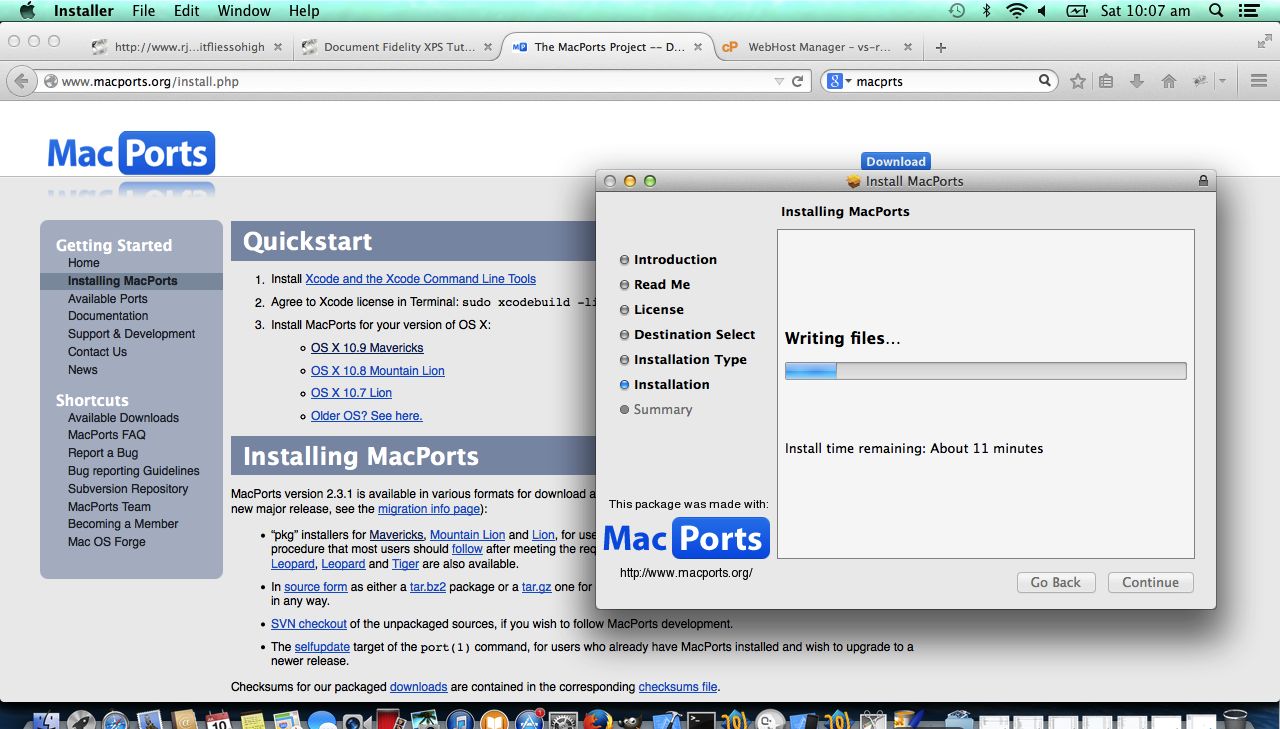The height and width of the screenshot is (729, 1280).
Task: Open the OS X 10.9 Mavericks link
Action: pyautogui.click(x=367, y=348)
